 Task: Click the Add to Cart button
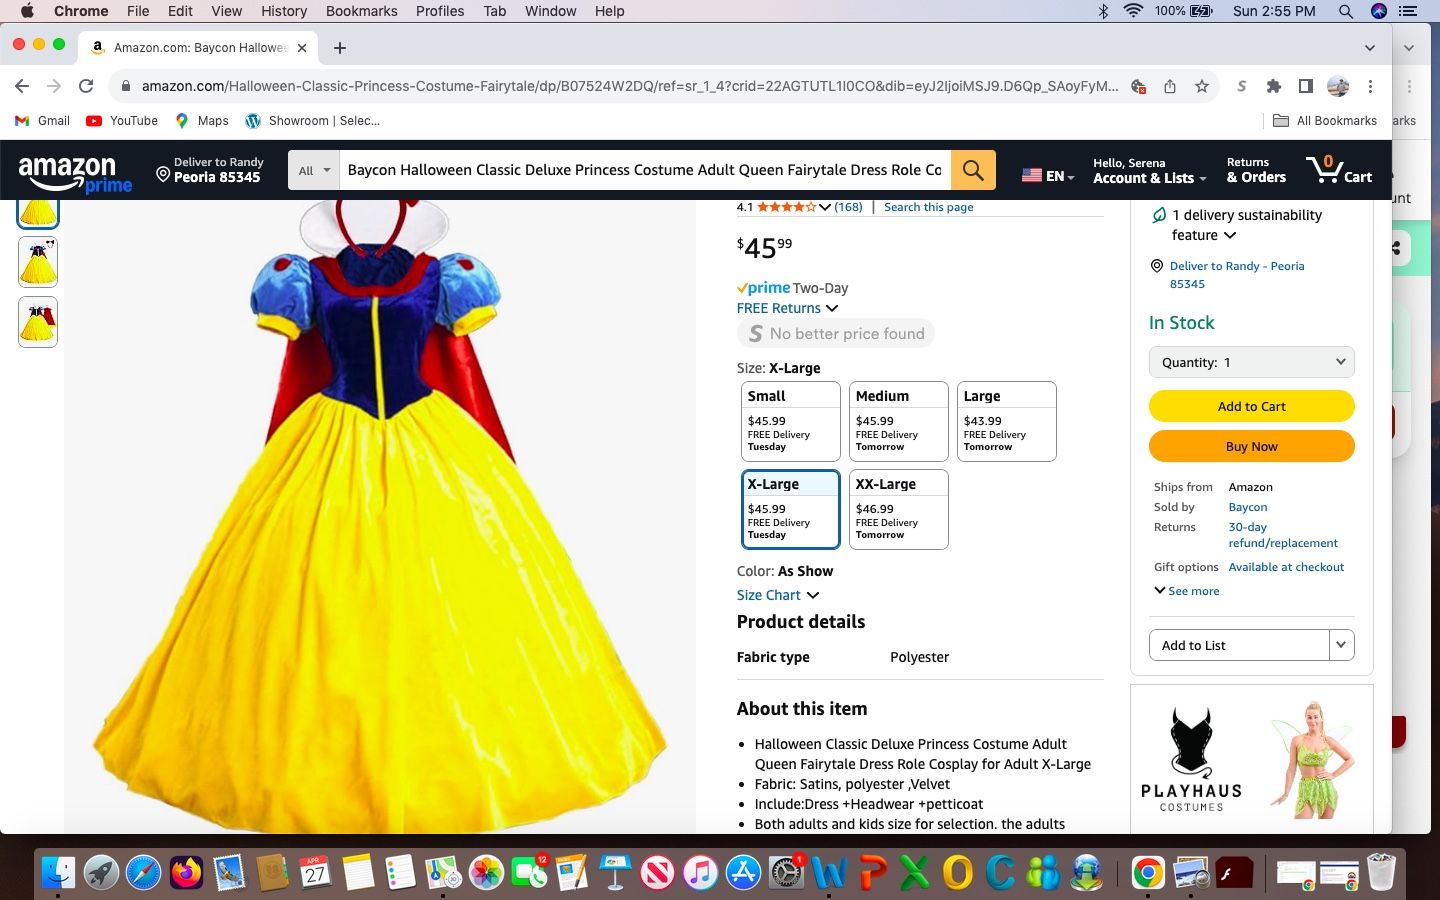[1252, 406]
